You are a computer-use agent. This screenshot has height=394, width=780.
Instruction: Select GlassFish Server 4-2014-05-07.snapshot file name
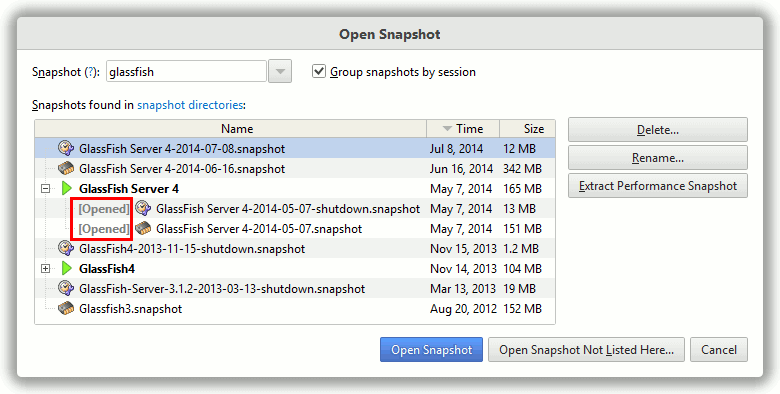pyautogui.click(x=259, y=229)
